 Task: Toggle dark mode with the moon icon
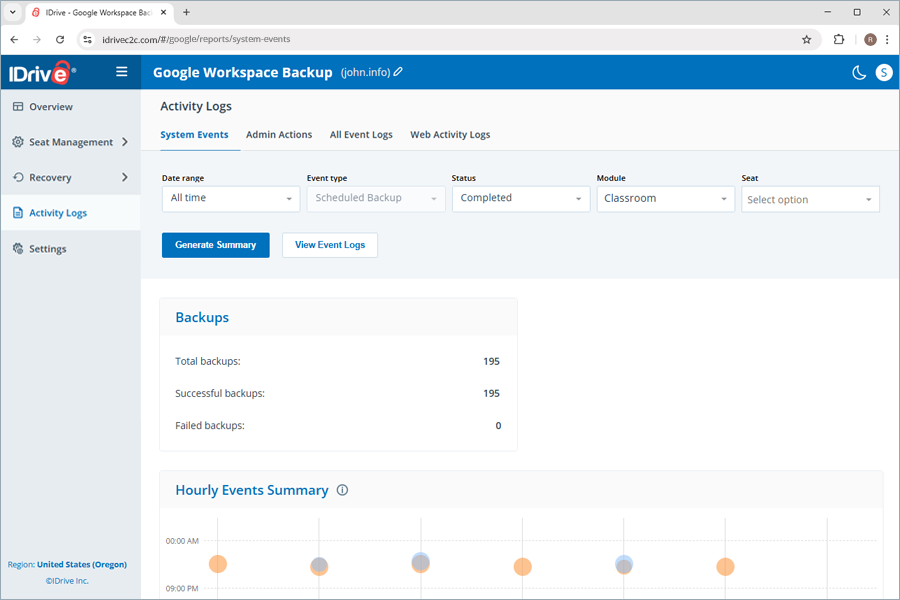point(858,72)
